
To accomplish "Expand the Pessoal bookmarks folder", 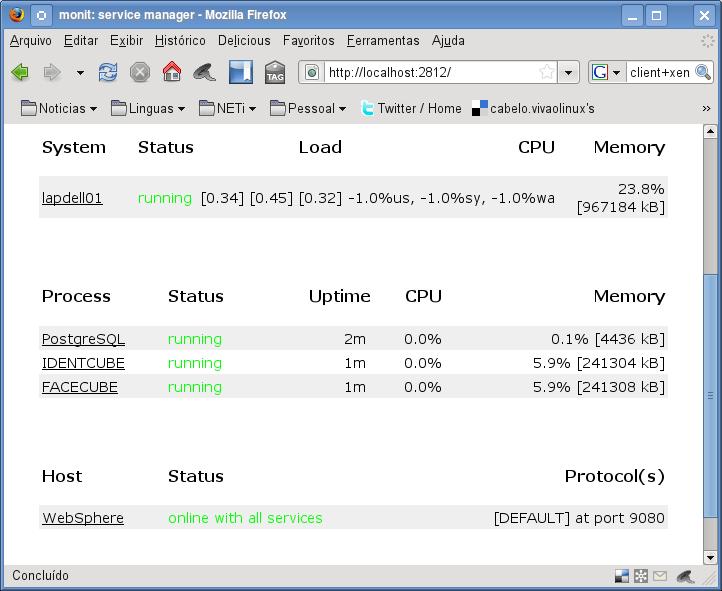I will pyautogui.click(x=308, y=108).
